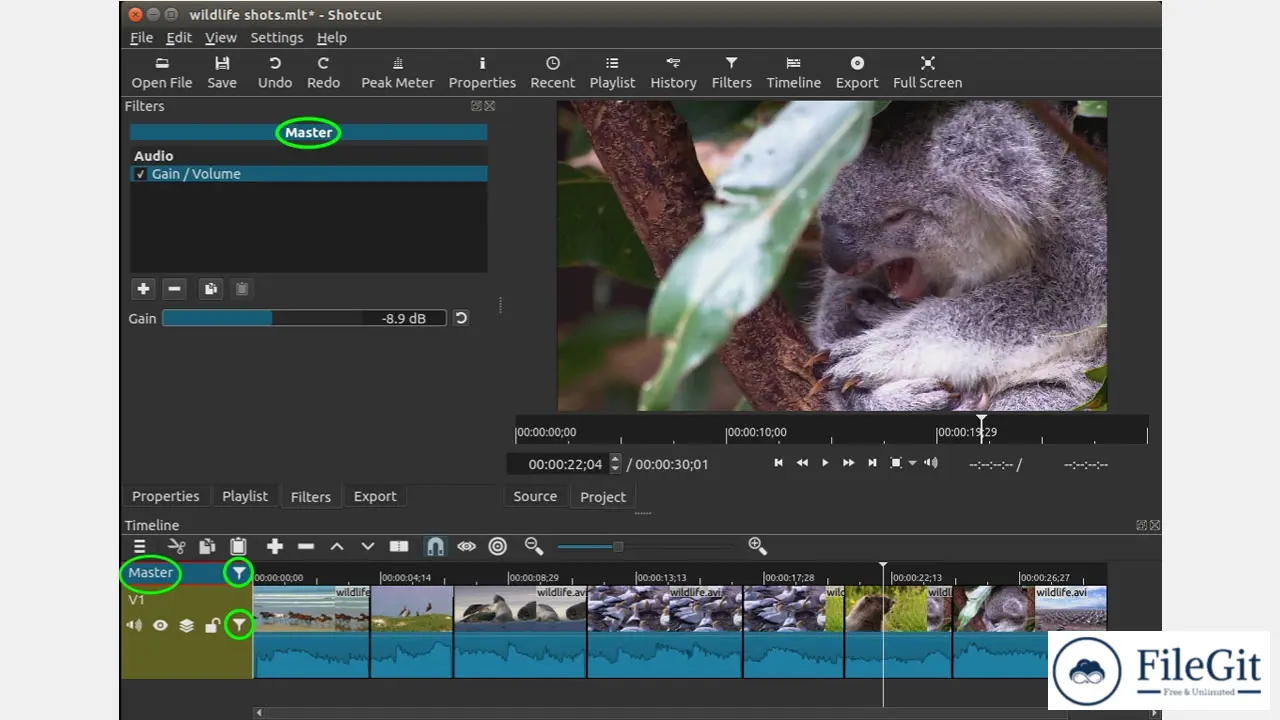Open Export from main toolbar
The height and width of the screenshot is (720, 1280).
tap(857, 73)
